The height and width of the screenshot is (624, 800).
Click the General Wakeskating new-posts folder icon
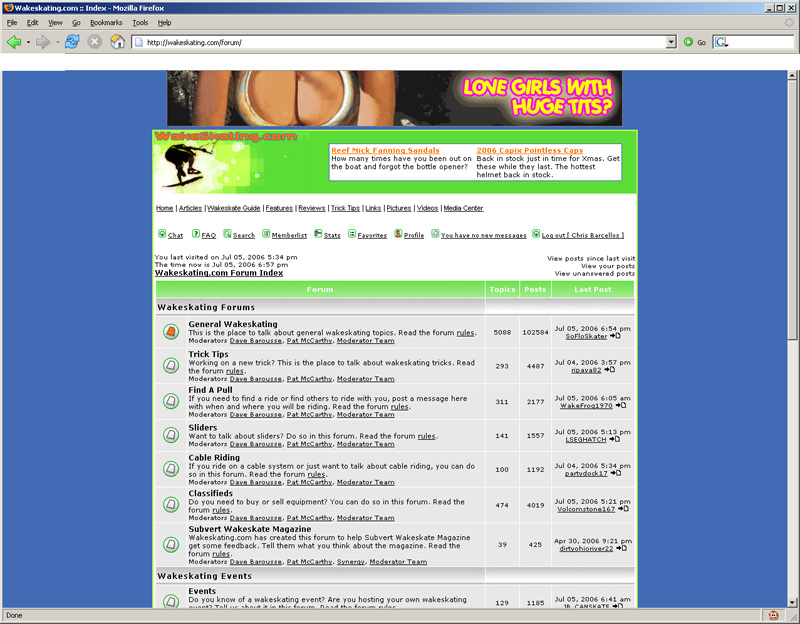pyautogui.click(x=170, y=331)
